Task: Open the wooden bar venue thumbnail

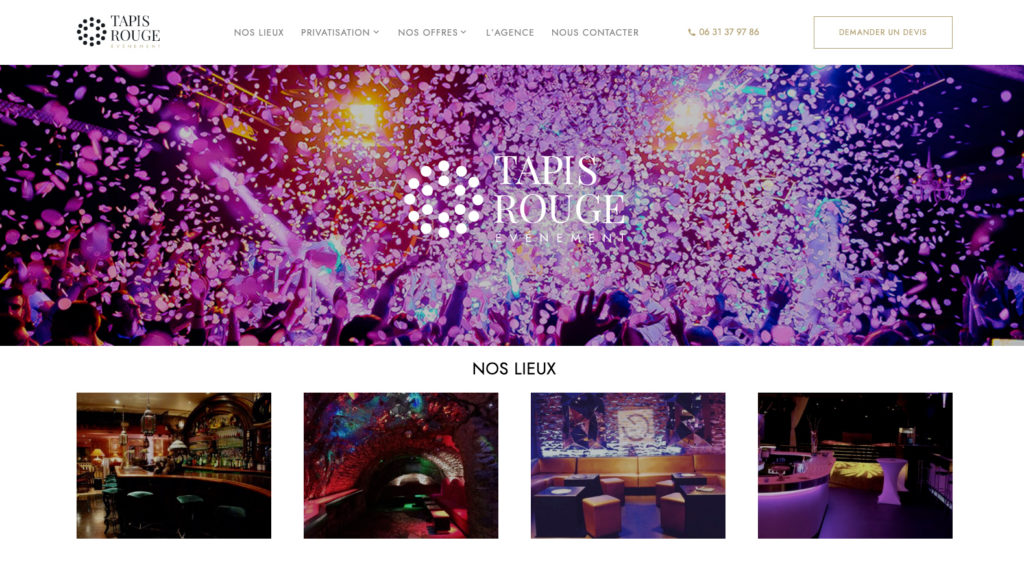Action: click(x=174, y=465)
